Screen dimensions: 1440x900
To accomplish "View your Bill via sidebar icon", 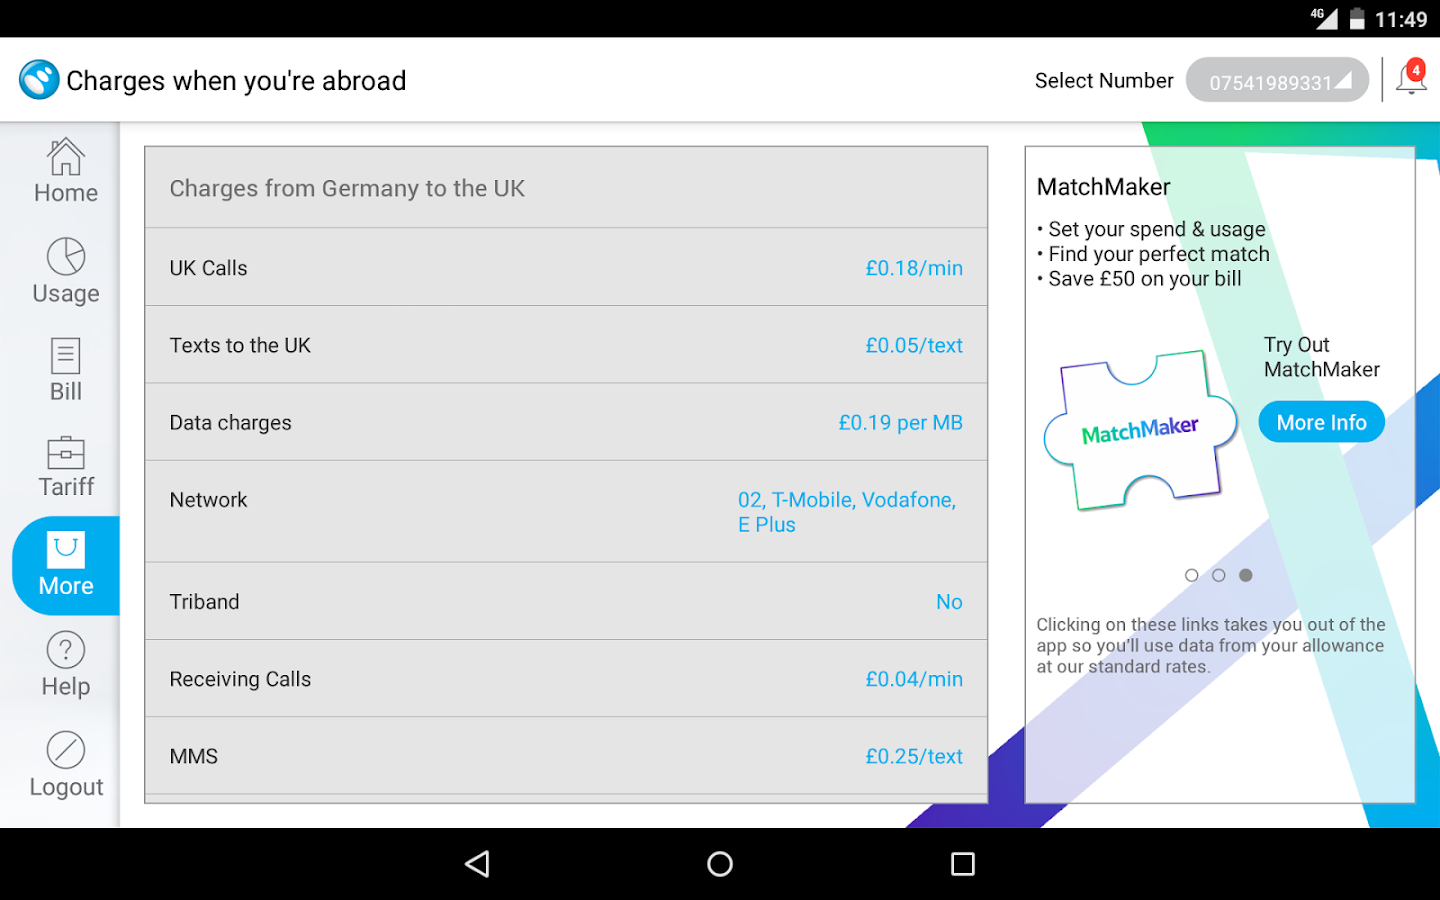I will point(64,367).
